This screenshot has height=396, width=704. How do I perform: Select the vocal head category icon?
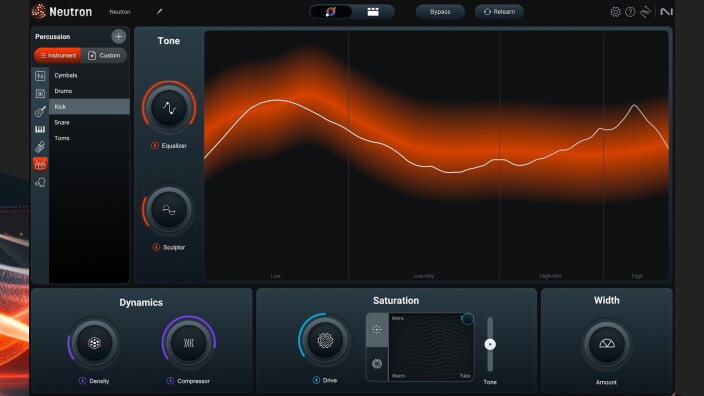pyautogui.click(x=40, y=182)
